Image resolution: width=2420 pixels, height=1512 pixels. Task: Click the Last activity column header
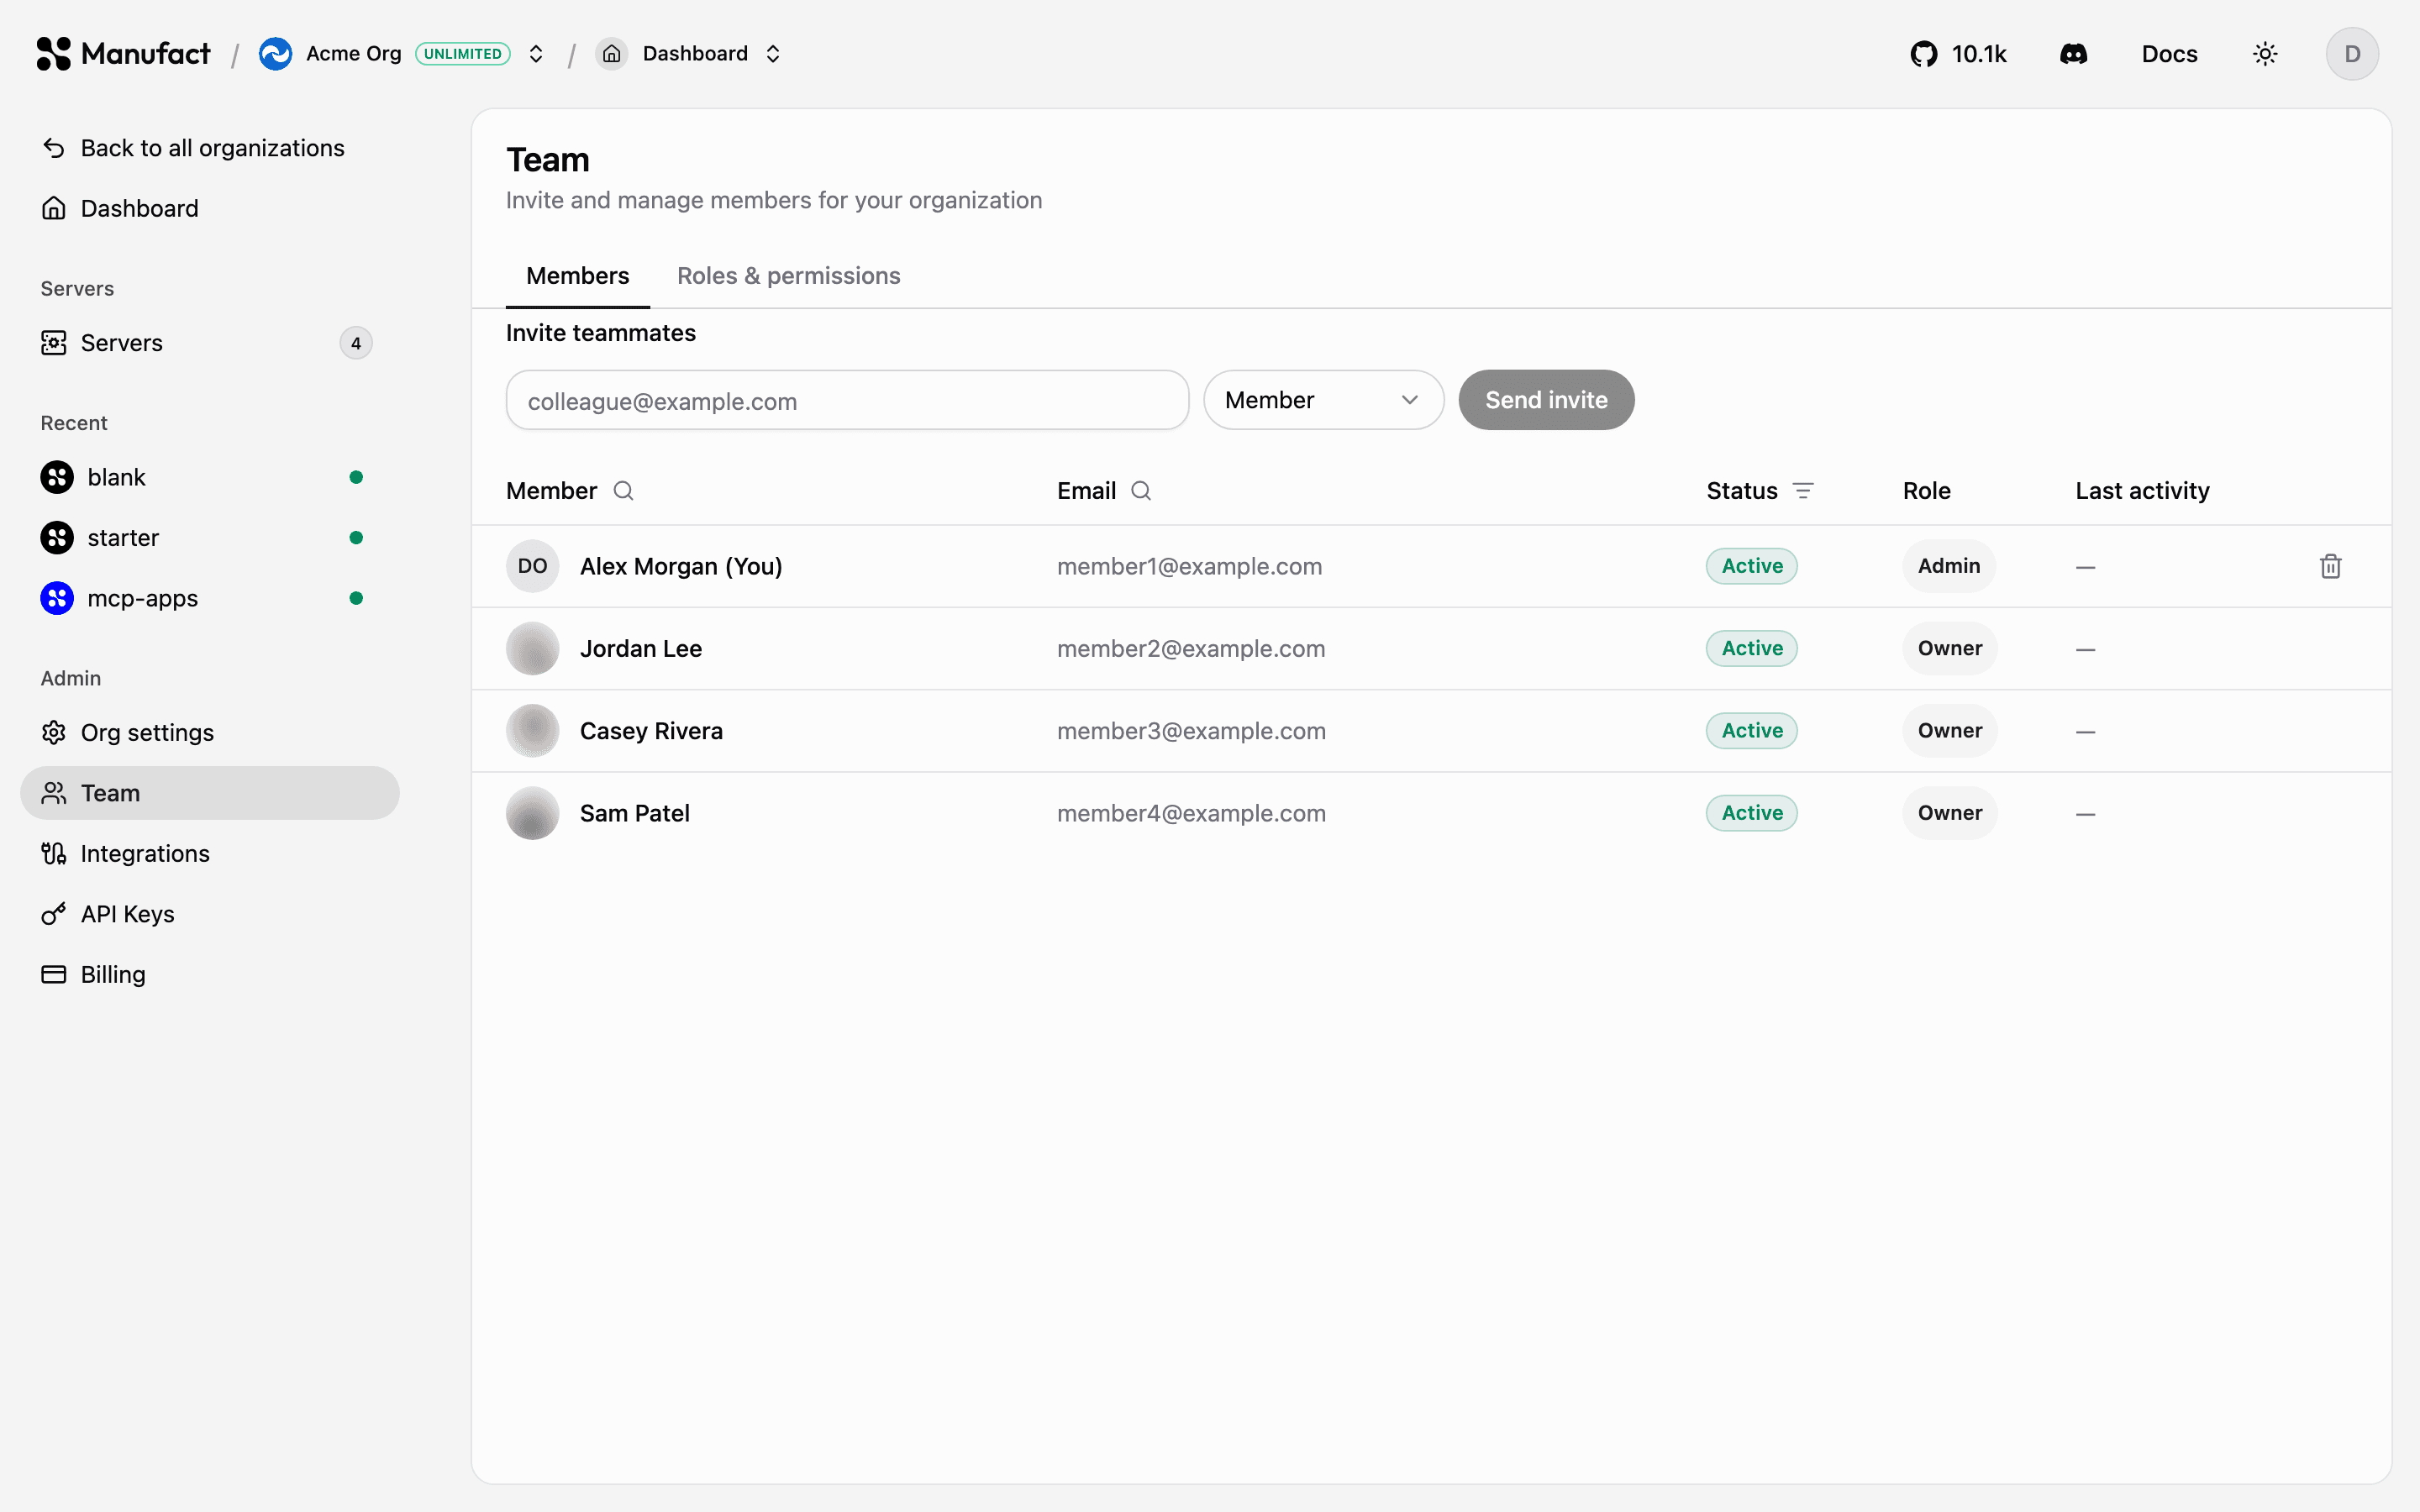point(2142,491)
